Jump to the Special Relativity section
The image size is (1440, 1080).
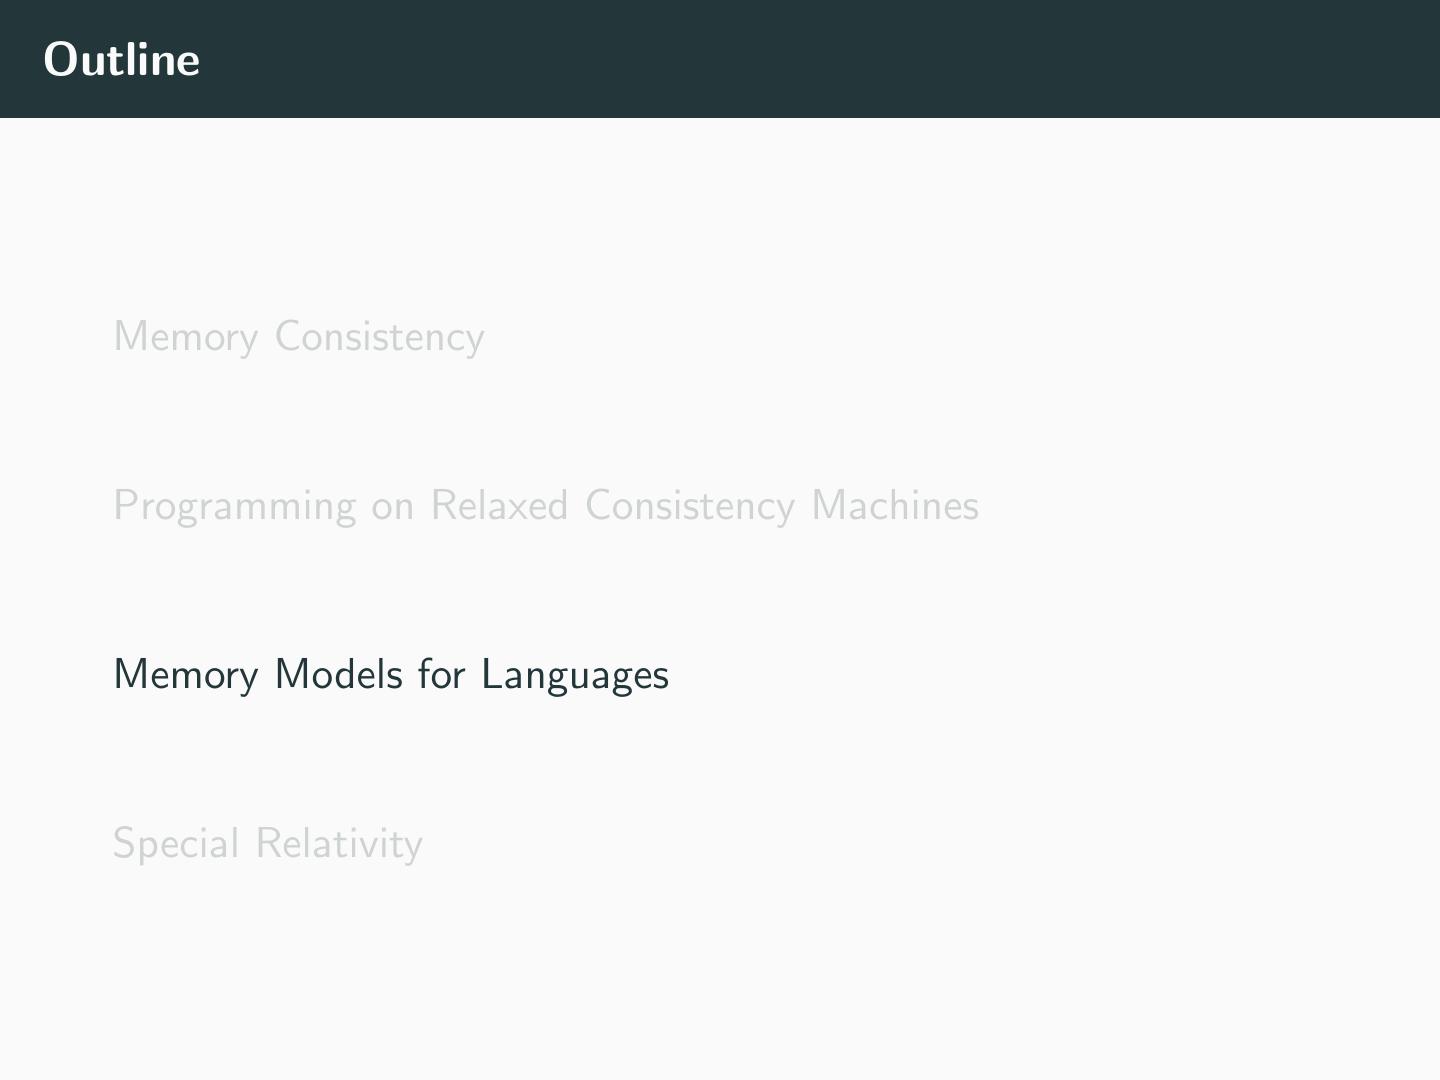tap(267, 844)
